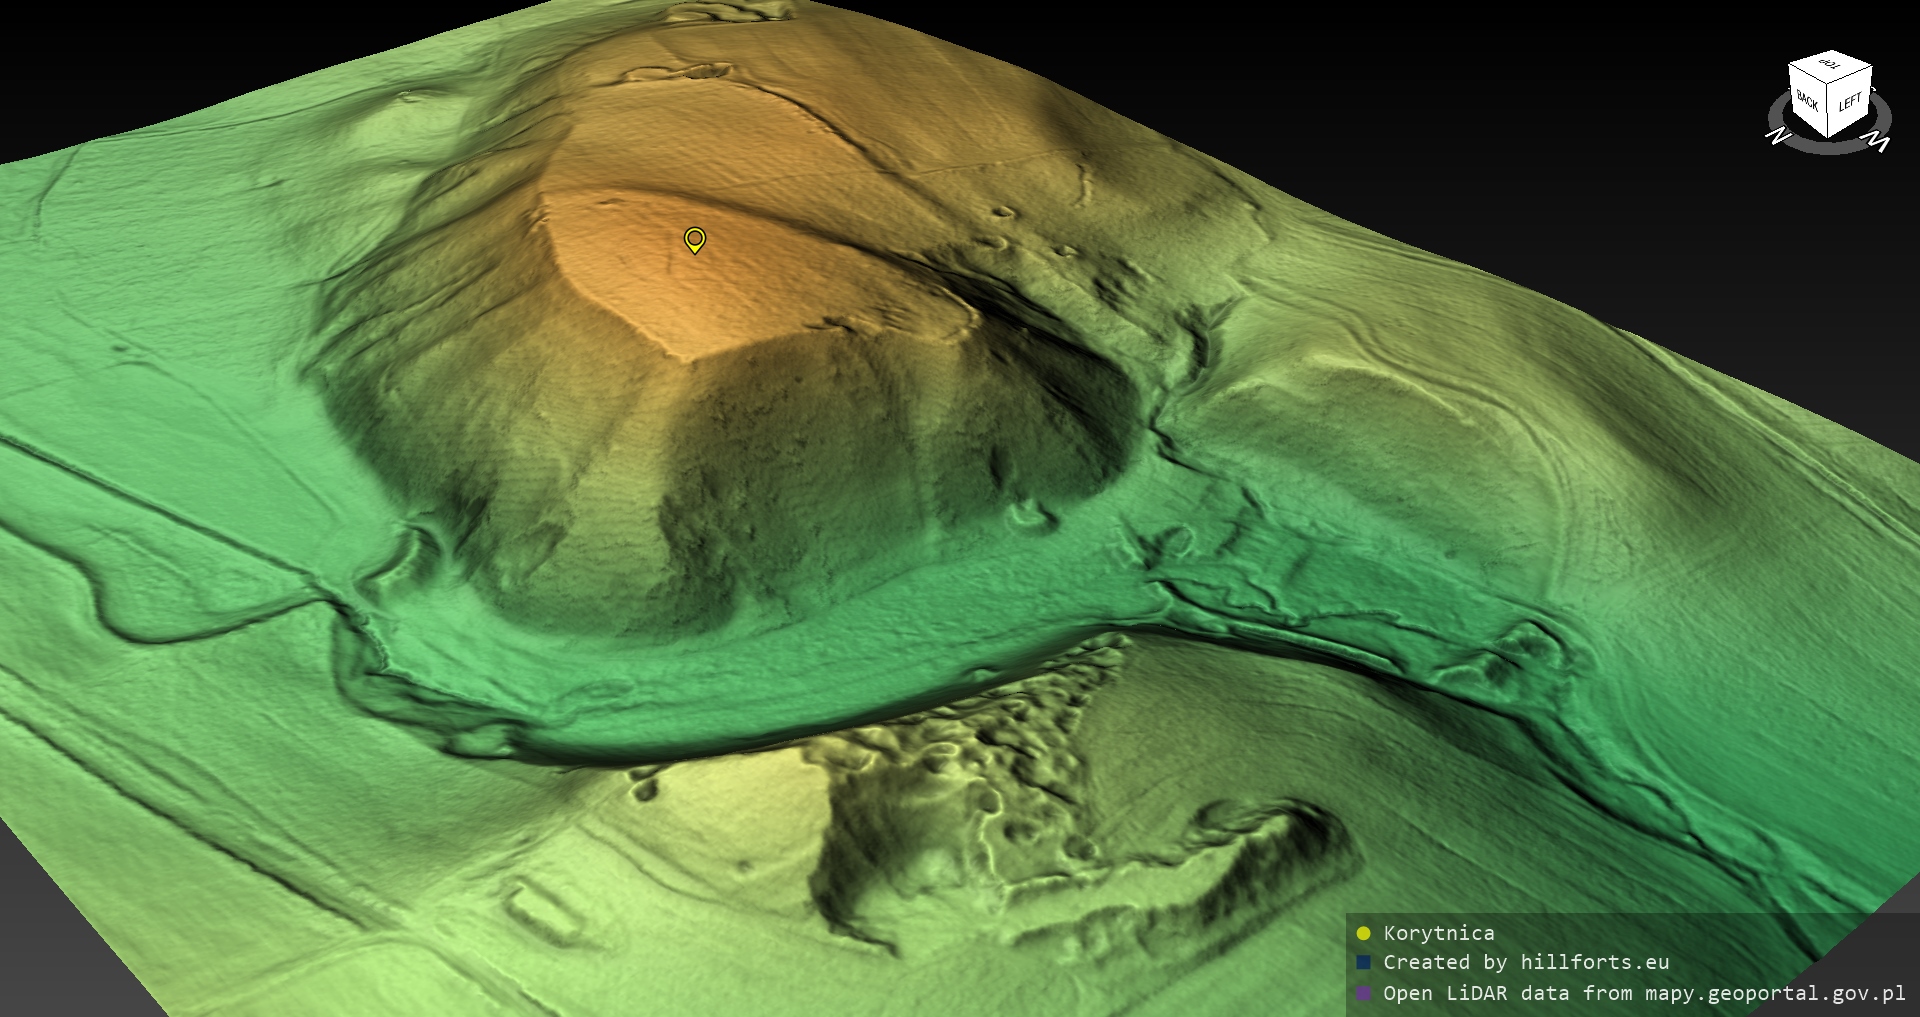1920x1017 pixels.
Task: Click the N compass label on the ring
Action: click(1778, 136)
